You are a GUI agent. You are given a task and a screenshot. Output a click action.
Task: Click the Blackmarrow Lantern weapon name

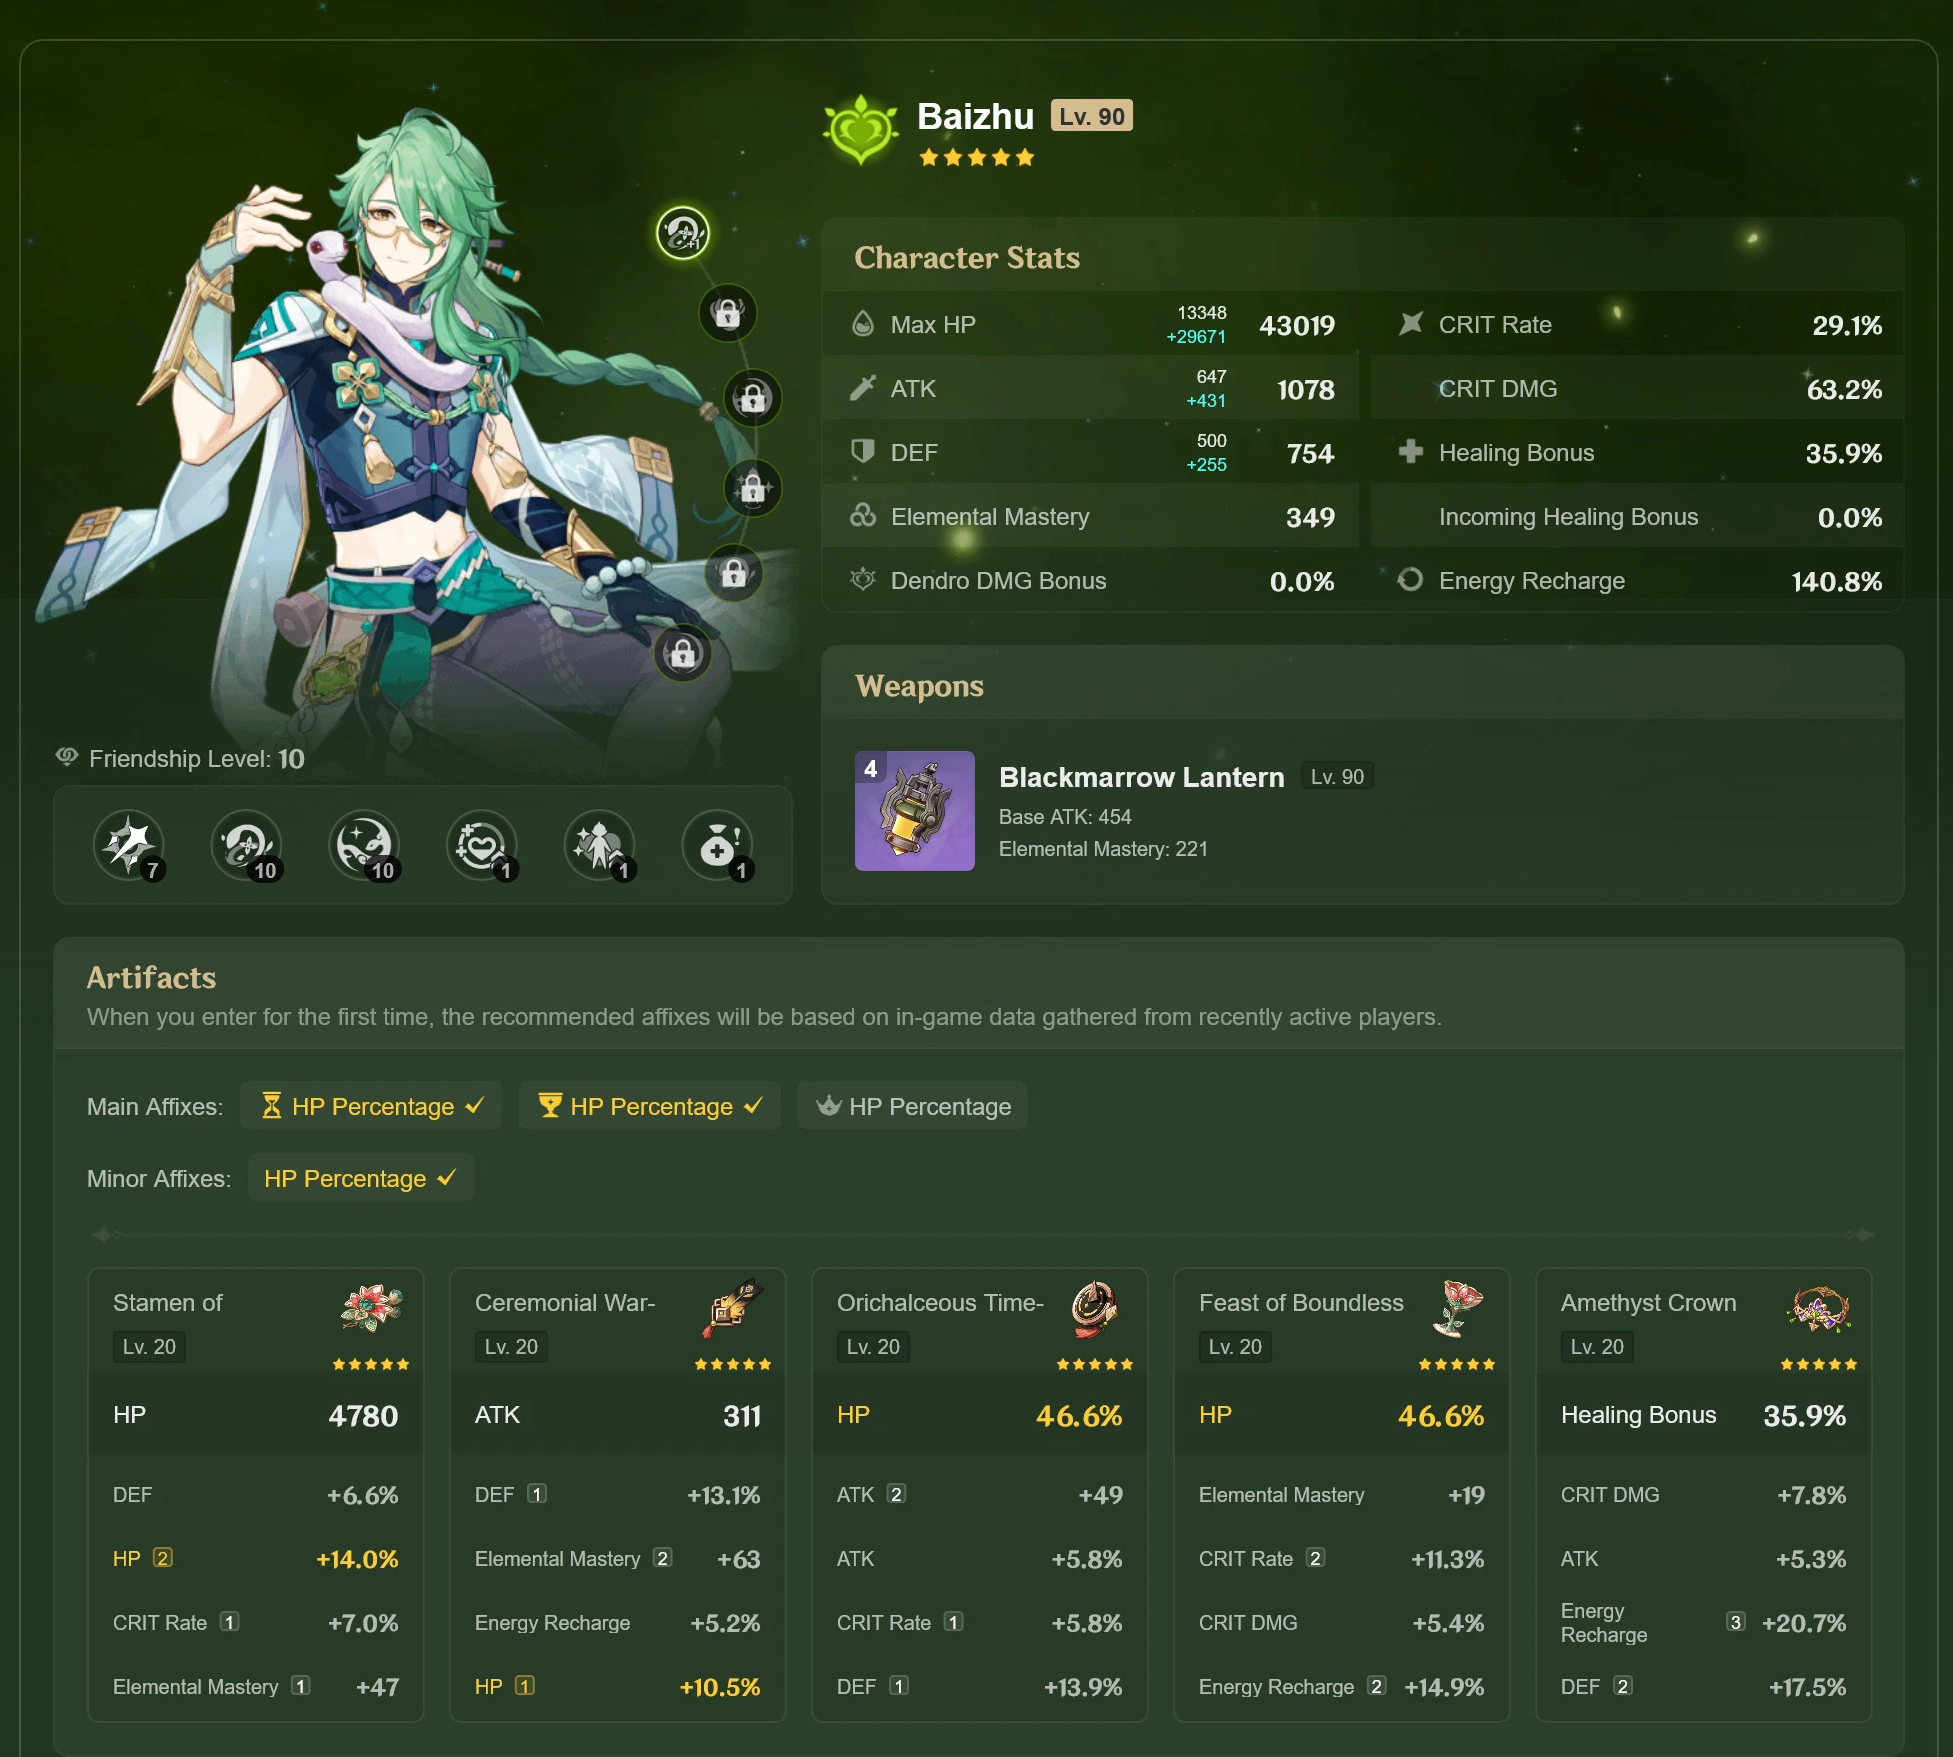(1141, 777)
